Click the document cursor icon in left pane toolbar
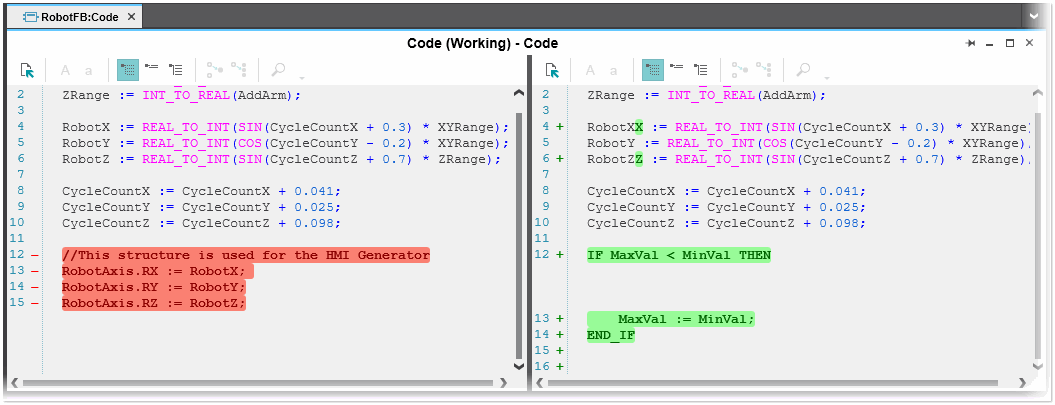Viewport: 1055px width, 405px height. [x=28, y=70]
